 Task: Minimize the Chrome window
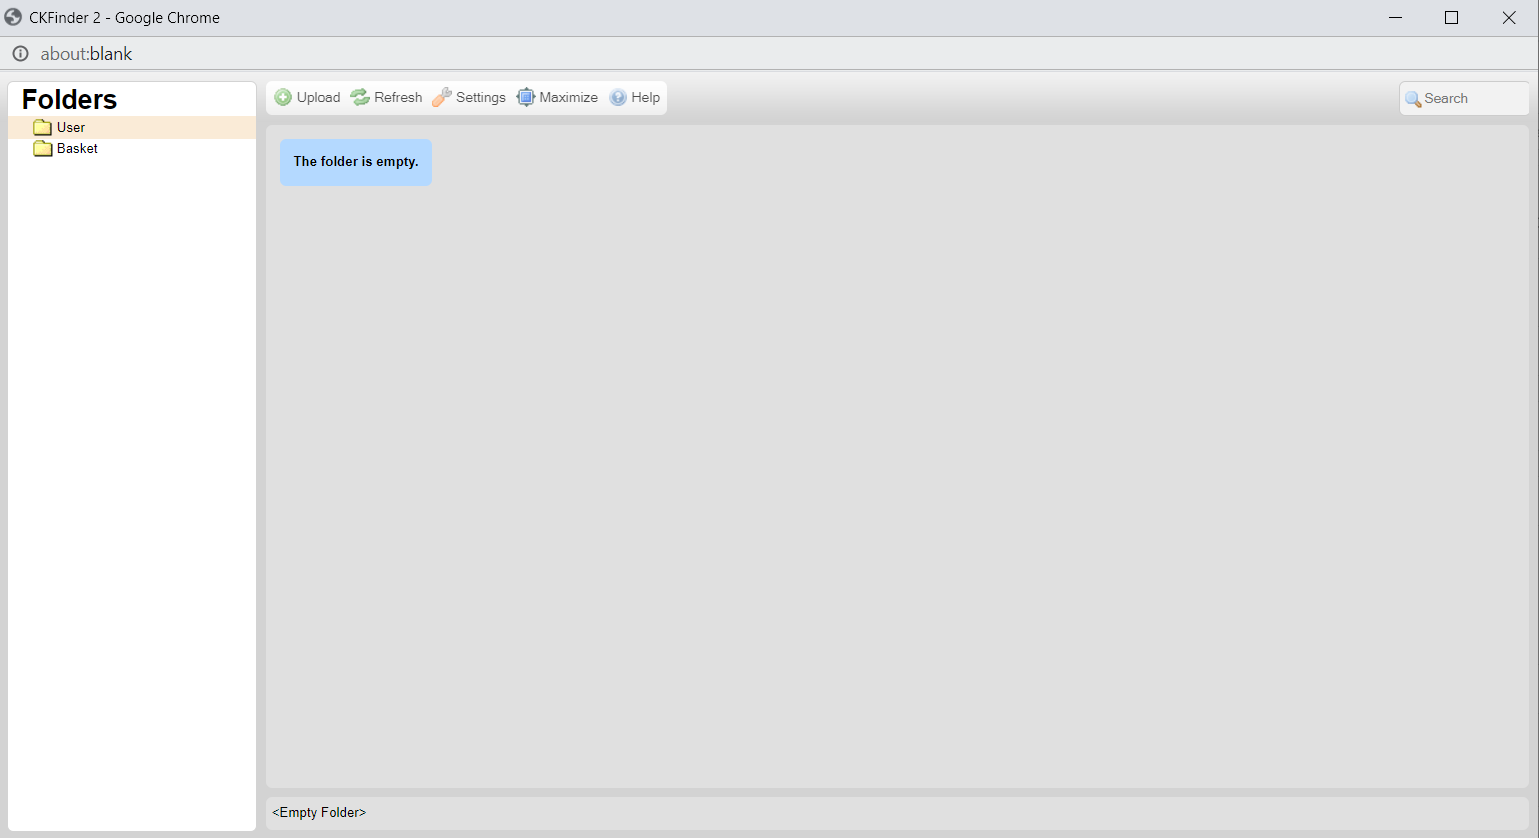(x=1395, y=18)
